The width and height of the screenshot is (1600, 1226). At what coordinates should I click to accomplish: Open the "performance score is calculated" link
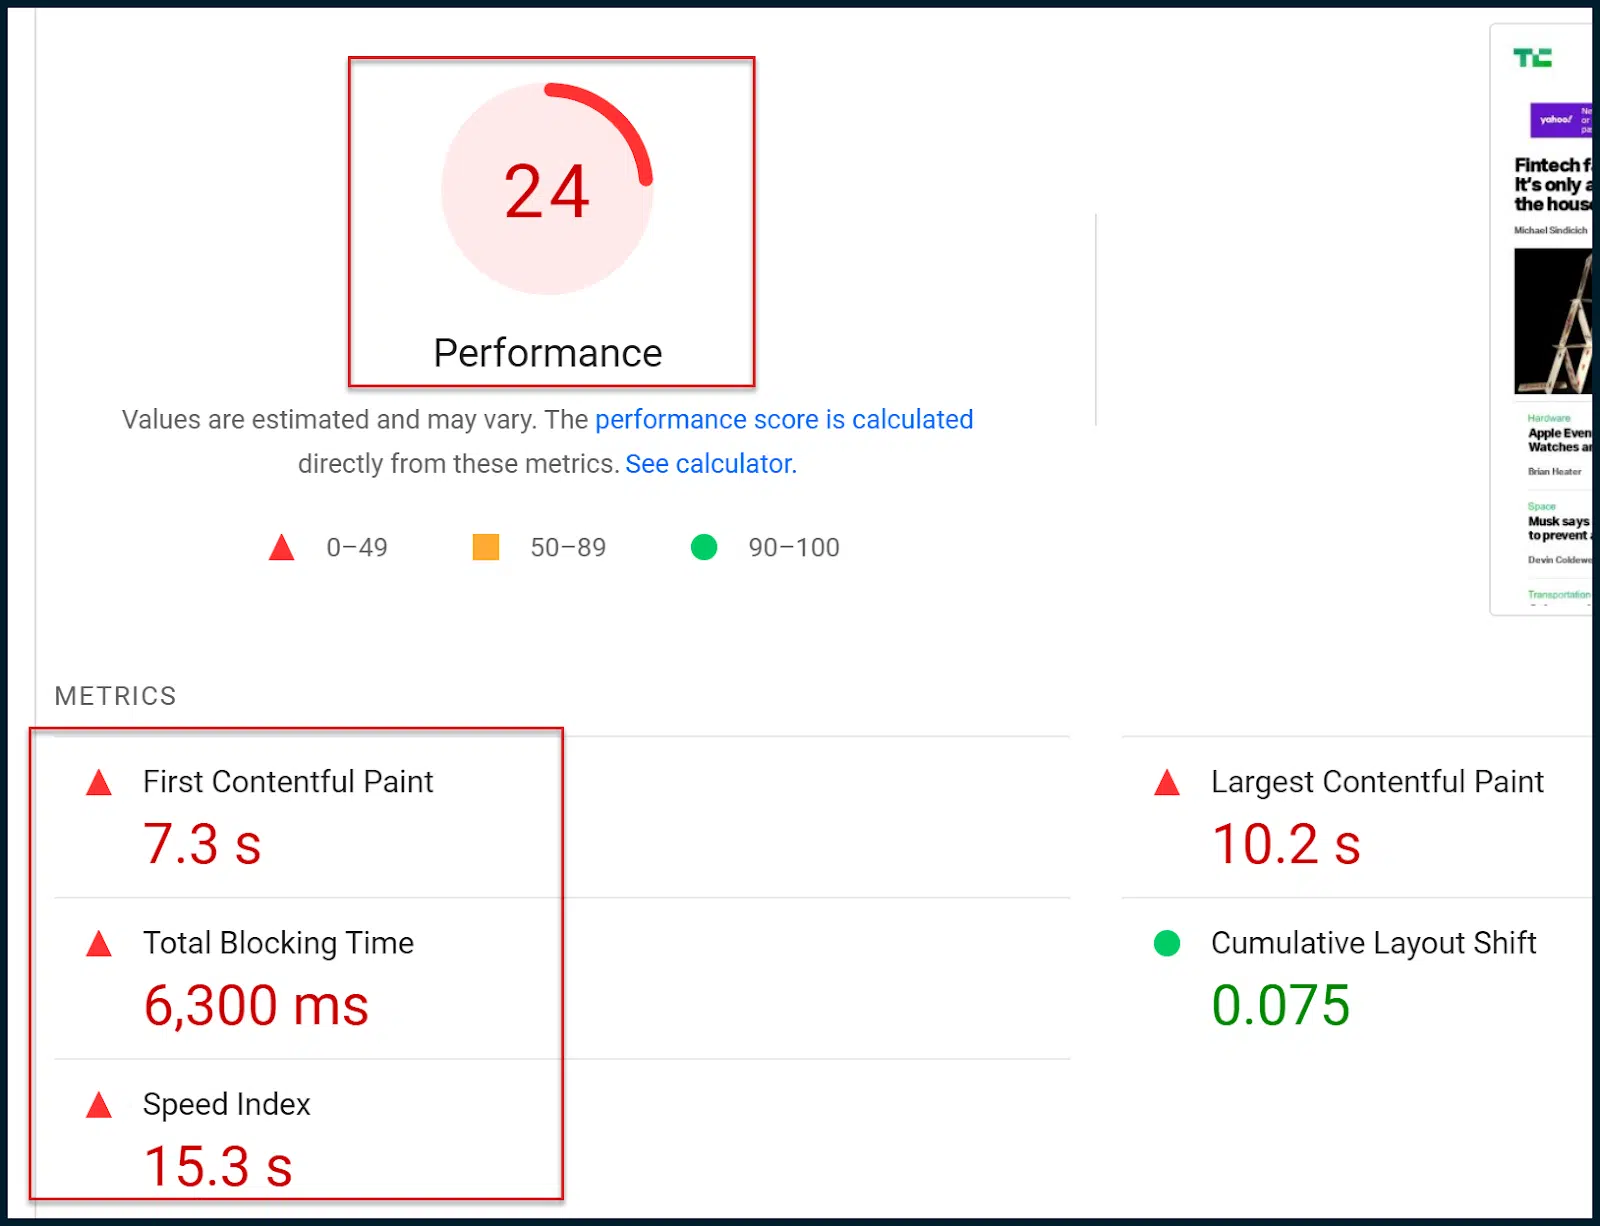click(784, 419)
